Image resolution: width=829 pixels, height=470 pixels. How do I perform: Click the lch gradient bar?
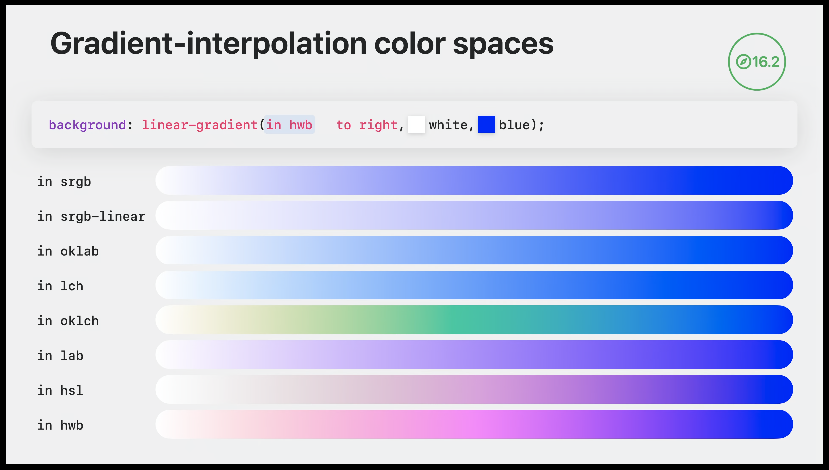tap(474, 285)
